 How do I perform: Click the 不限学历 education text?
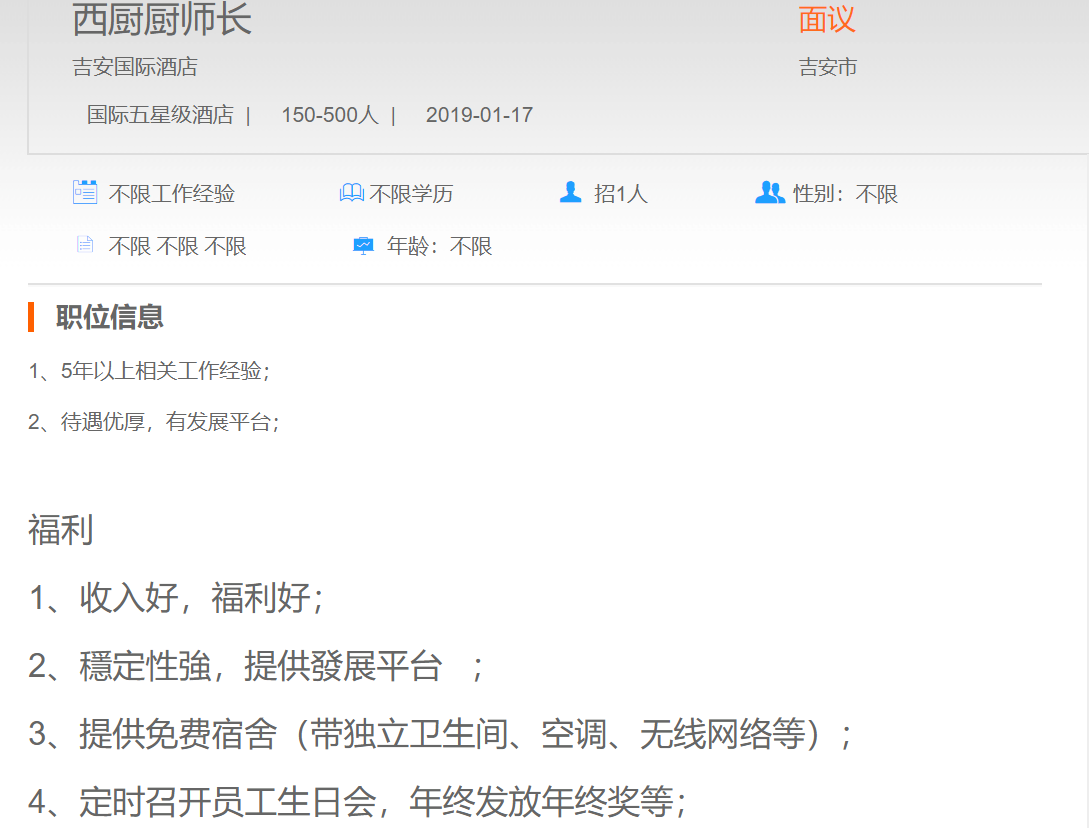point(411,194)
